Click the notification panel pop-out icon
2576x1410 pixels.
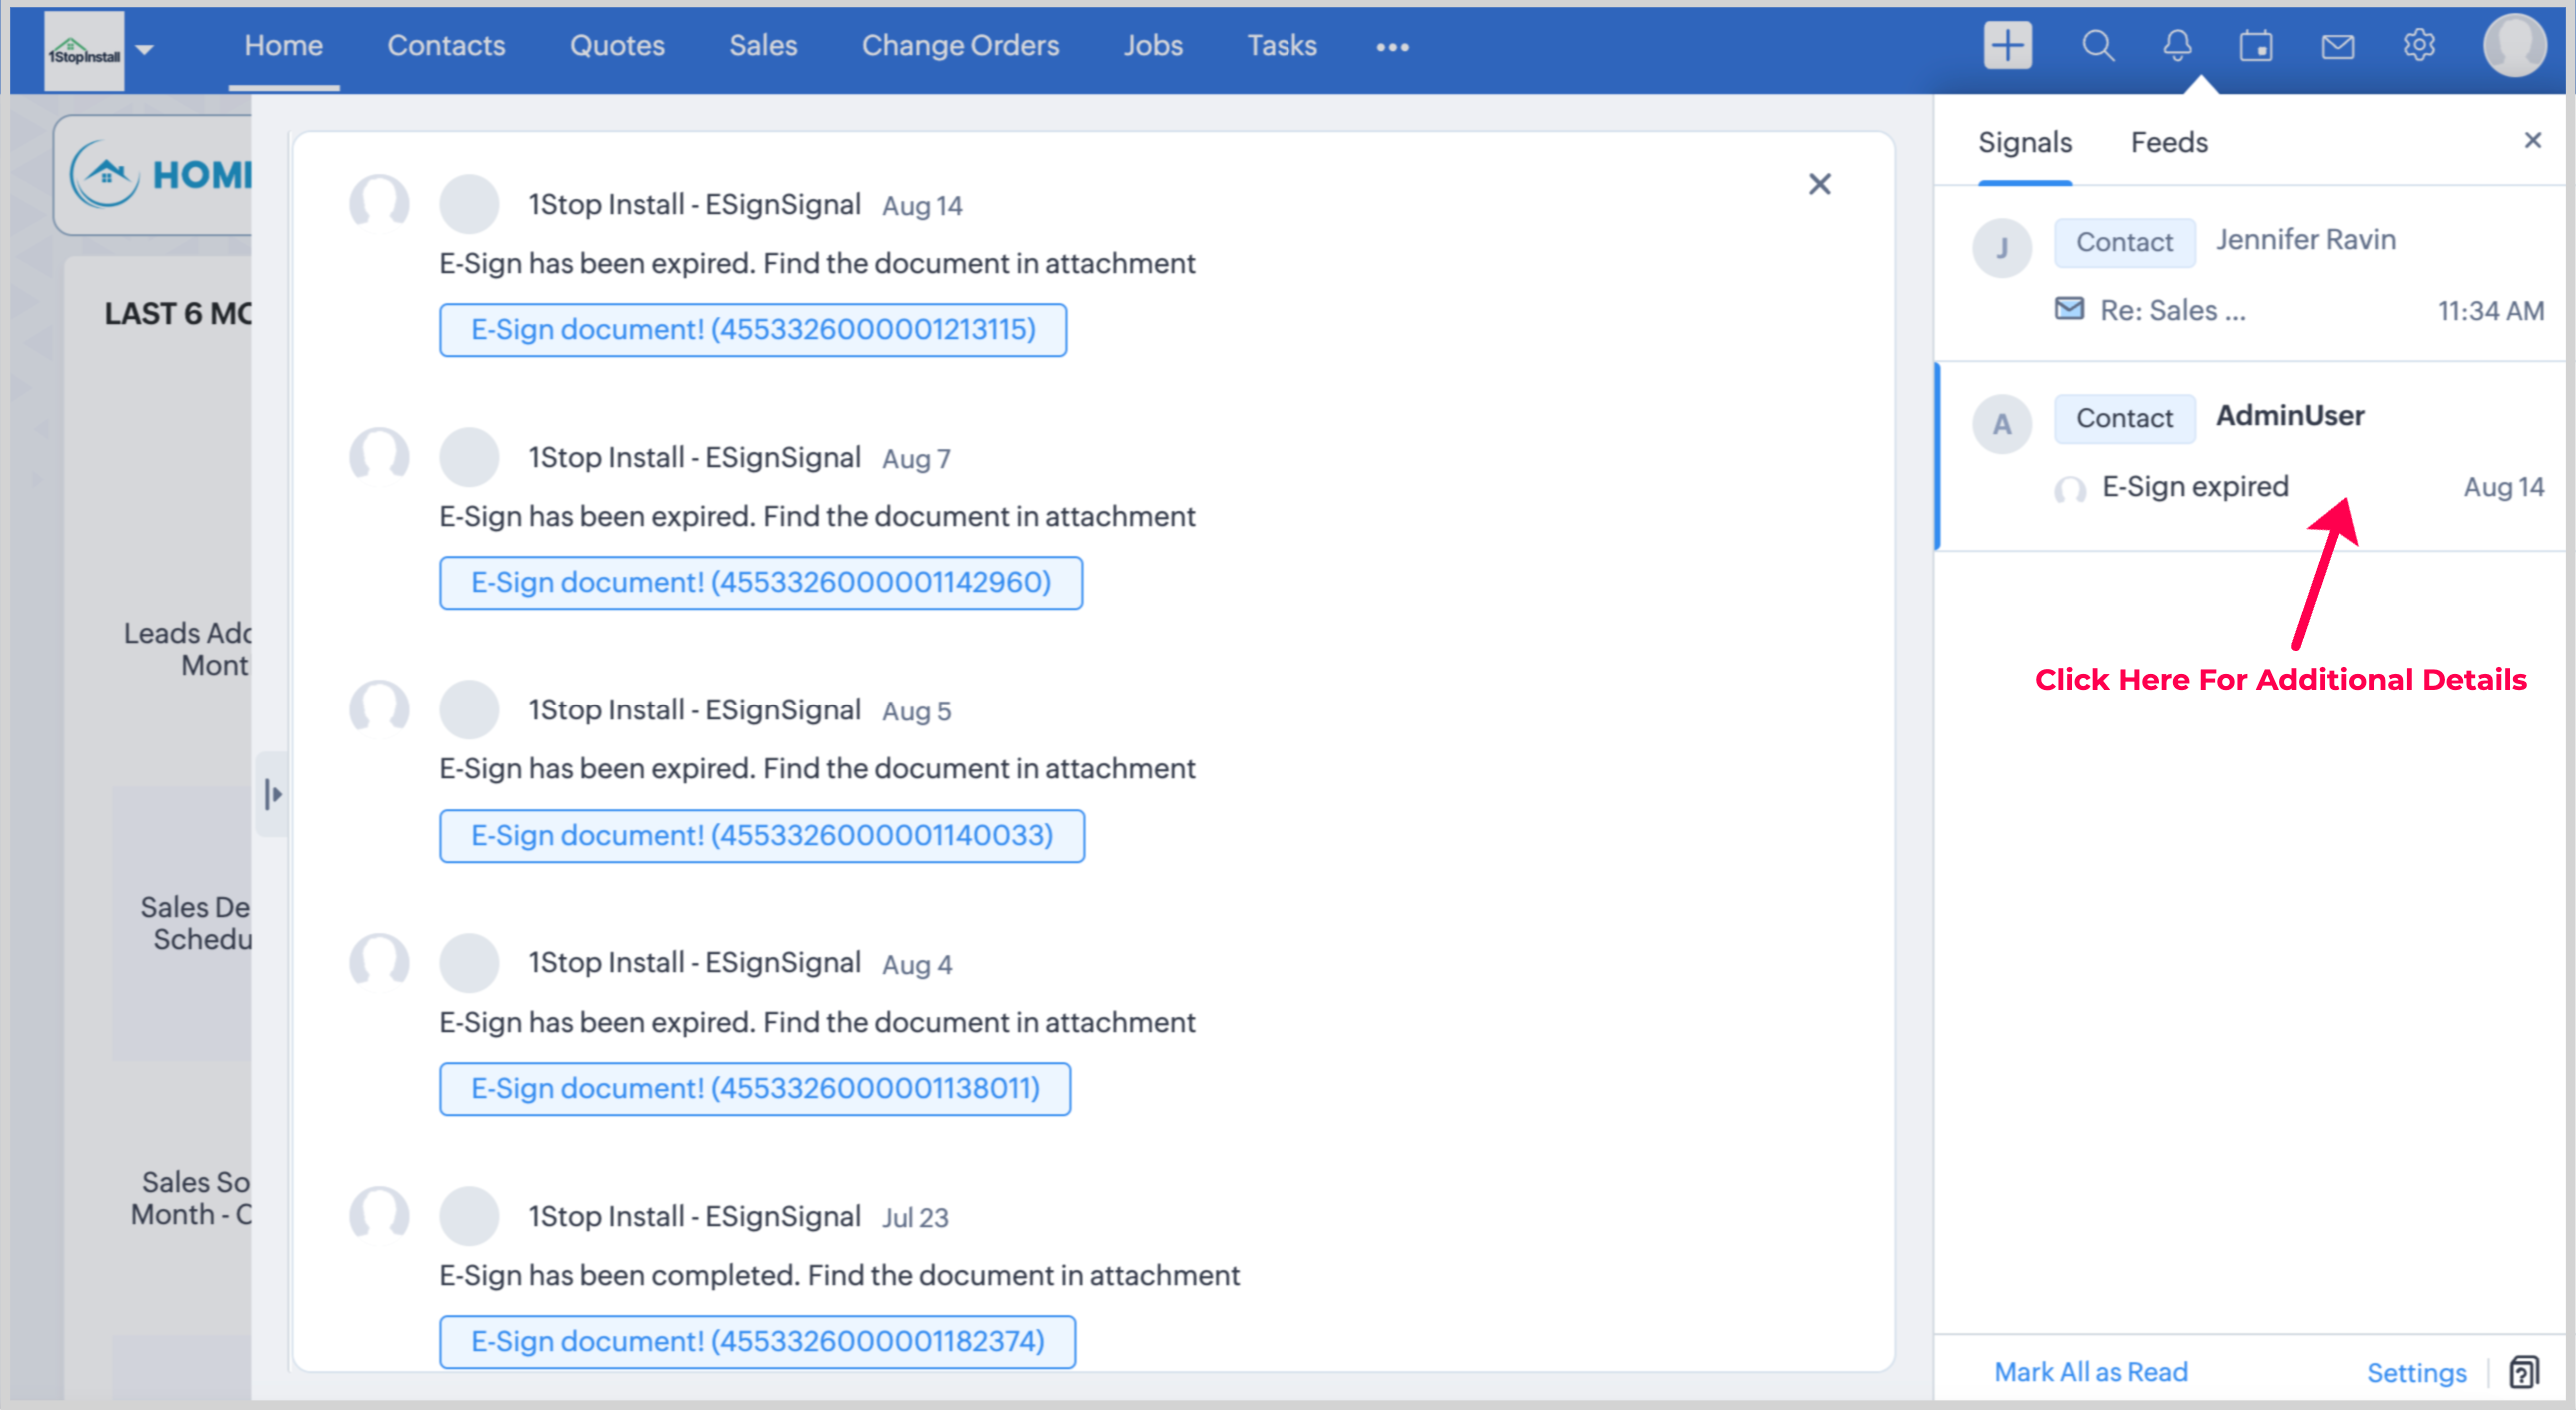tap(2523, 1372)
